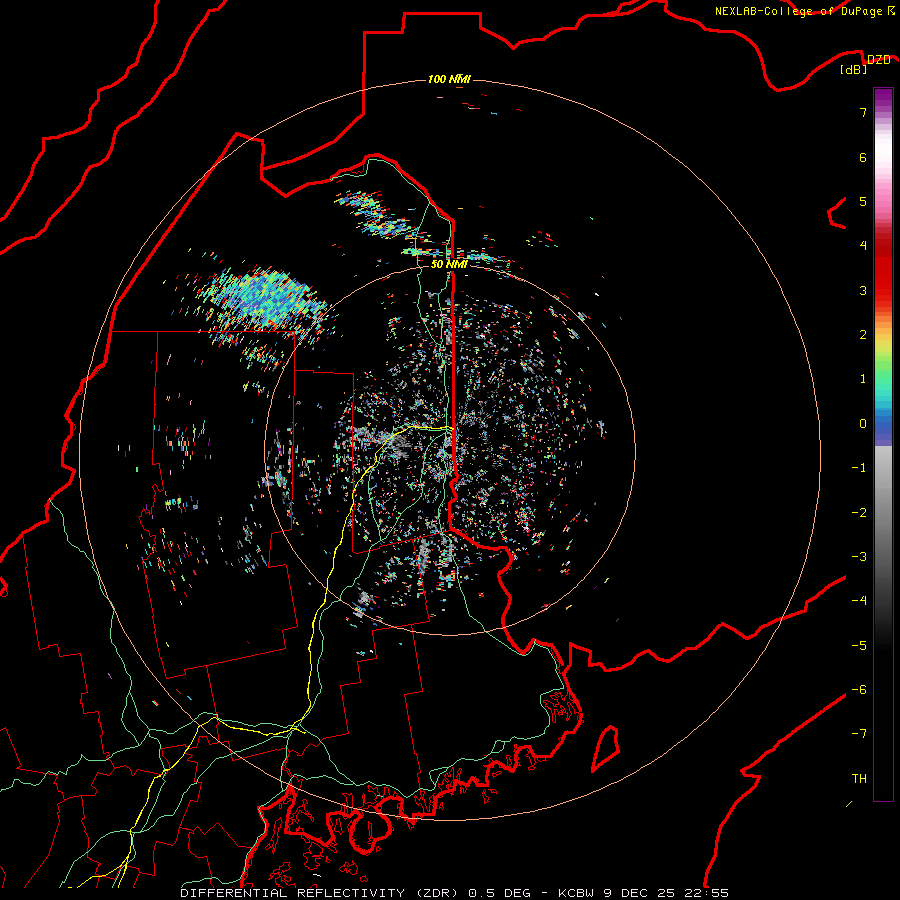
Task: Click the -2 dB scale label
Action: click(859, 513)
